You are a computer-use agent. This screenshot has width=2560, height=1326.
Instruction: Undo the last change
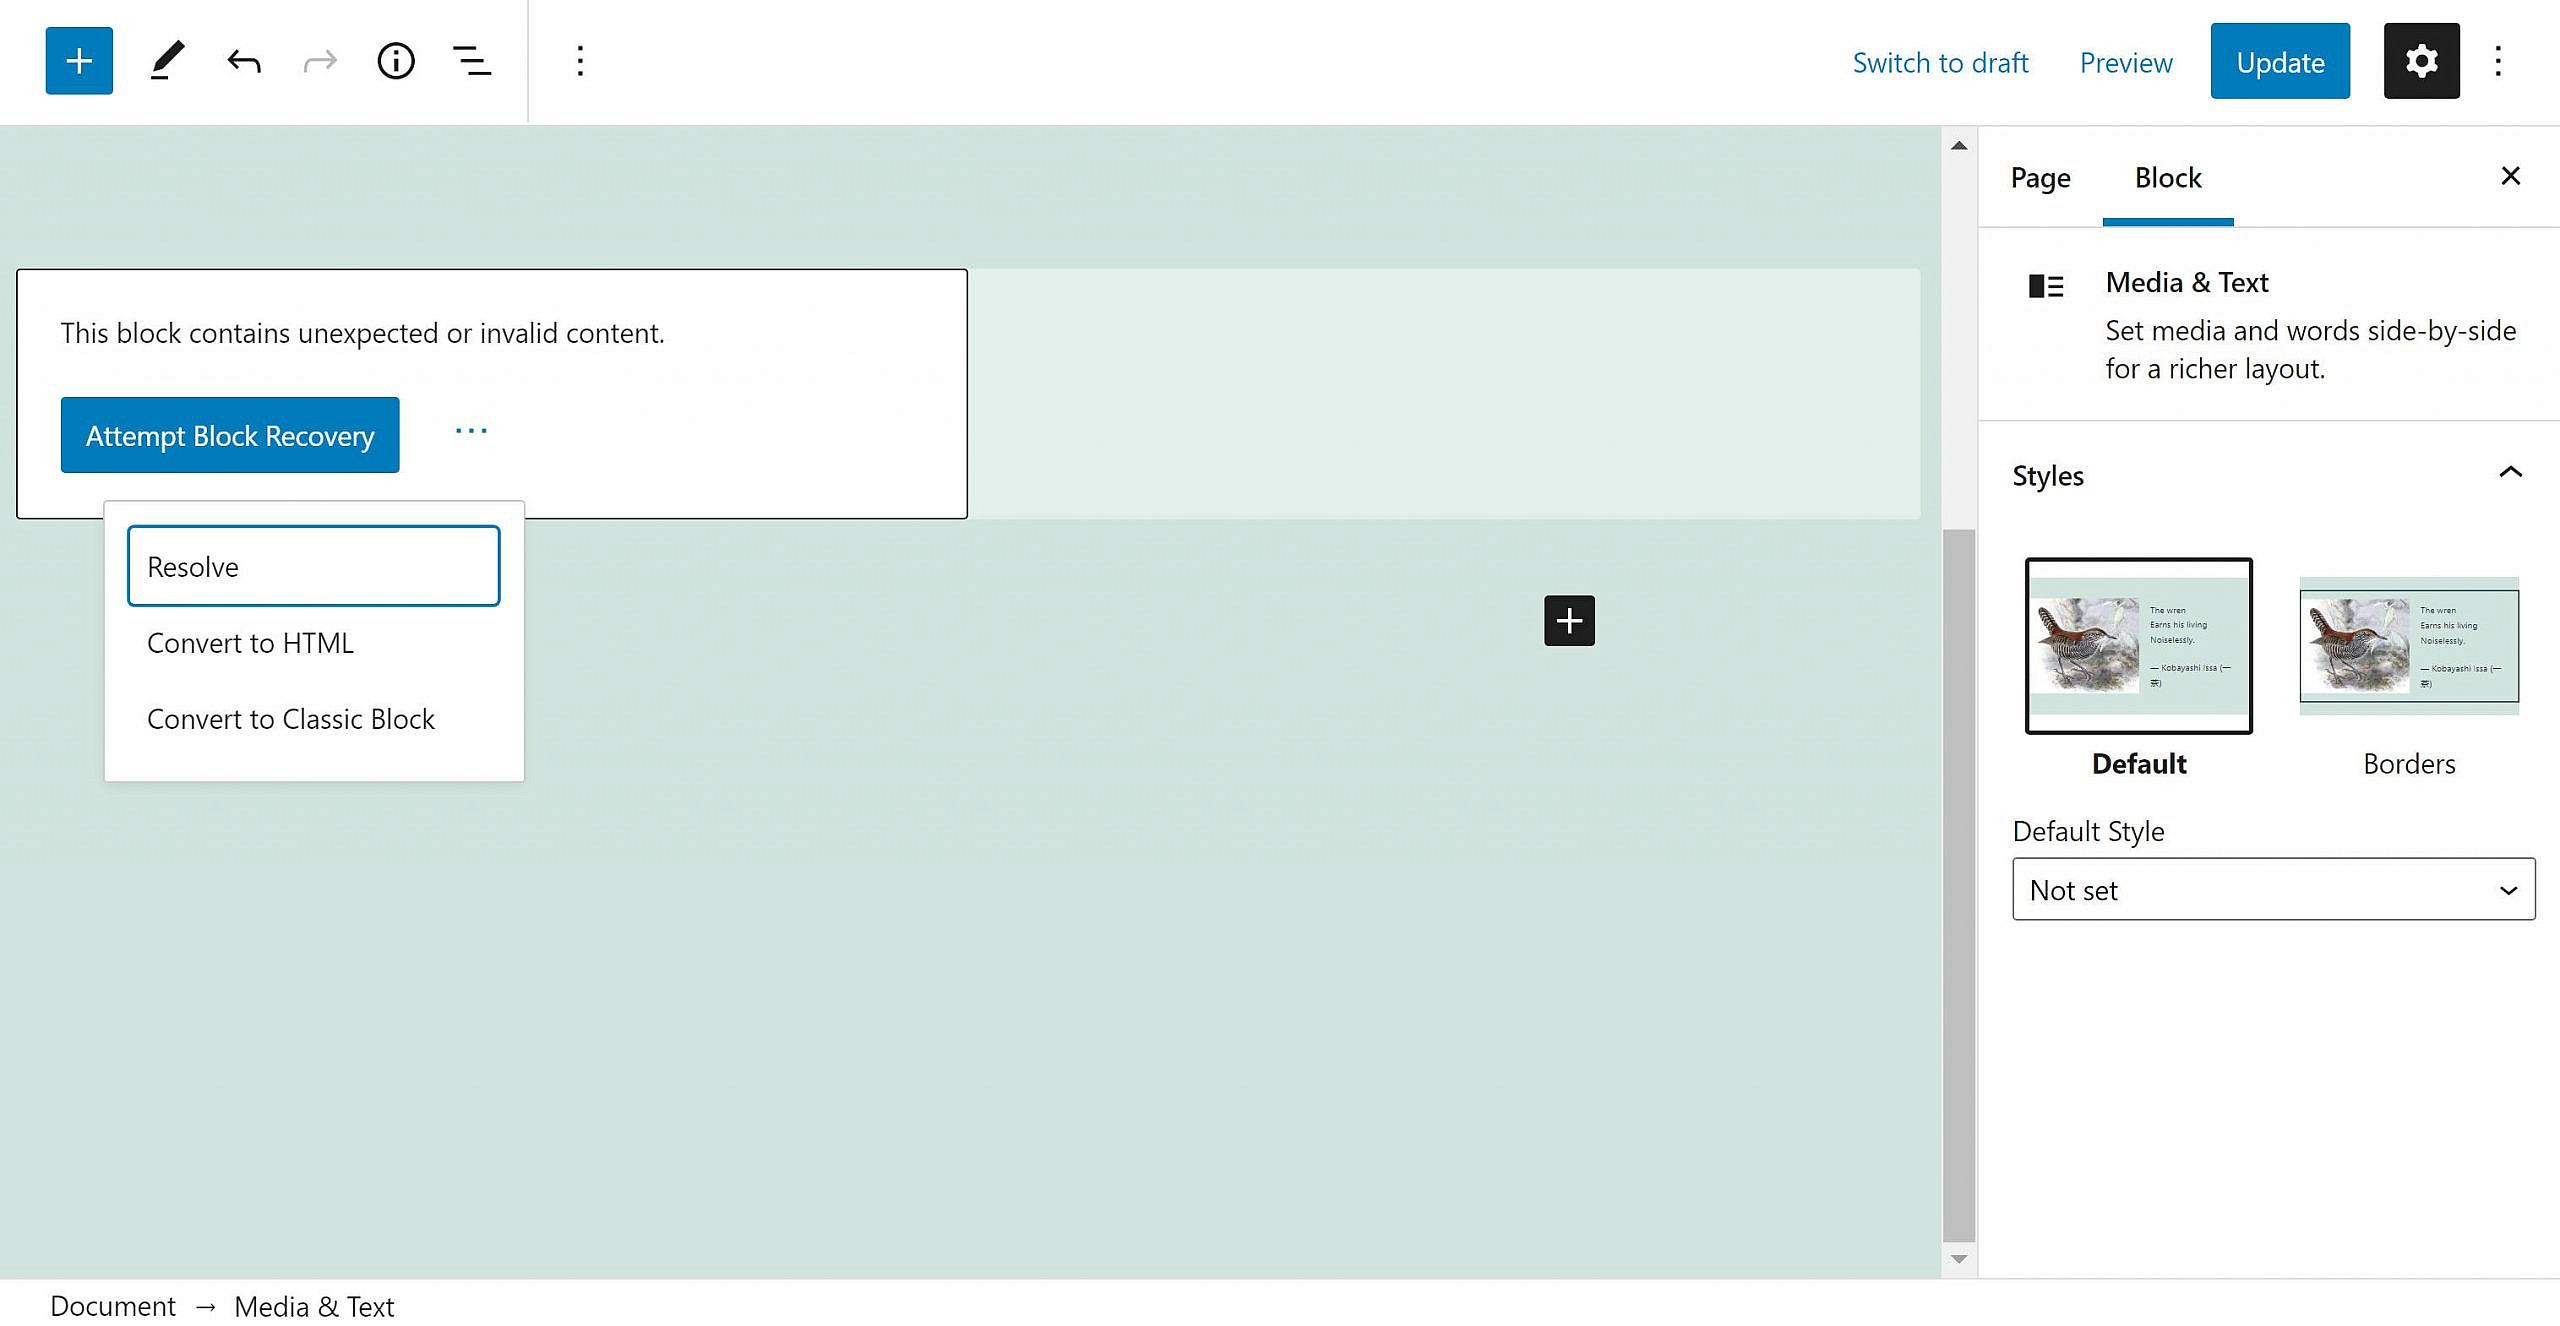tap(242, 60)
